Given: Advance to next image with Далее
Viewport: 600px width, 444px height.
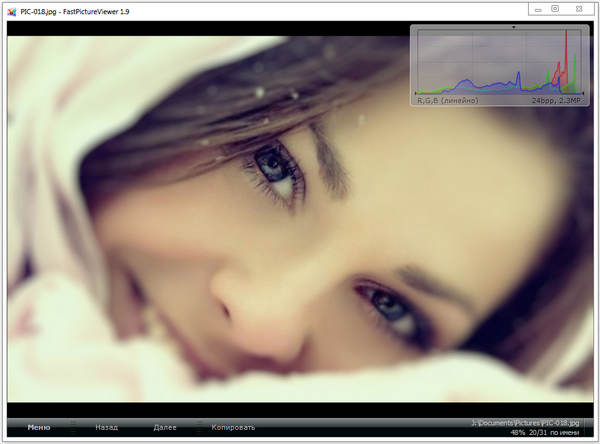Looking at the screenshot, I should (165, 427).
